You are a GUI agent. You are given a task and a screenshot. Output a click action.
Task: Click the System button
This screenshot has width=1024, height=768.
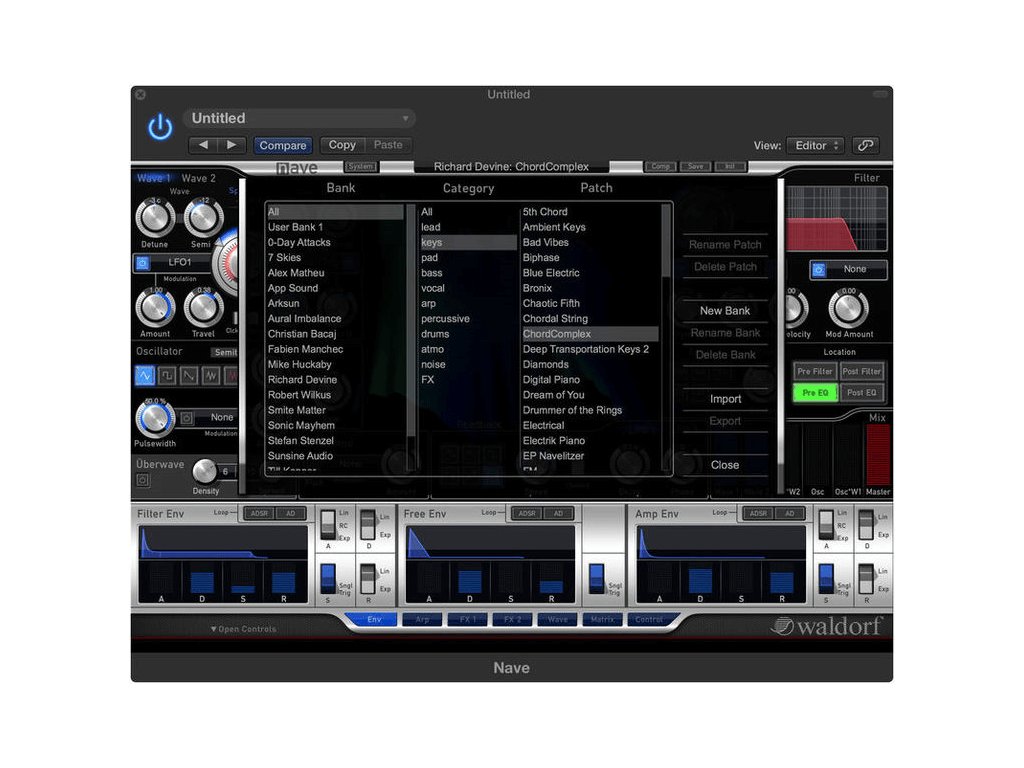point(360,167)
